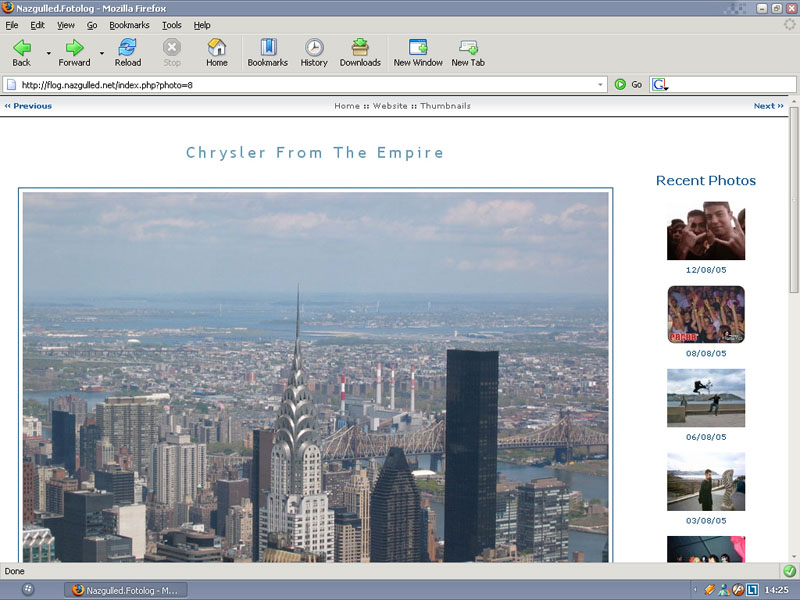
Task: Click the main Chrysler building photo
Action: [315, 377]
